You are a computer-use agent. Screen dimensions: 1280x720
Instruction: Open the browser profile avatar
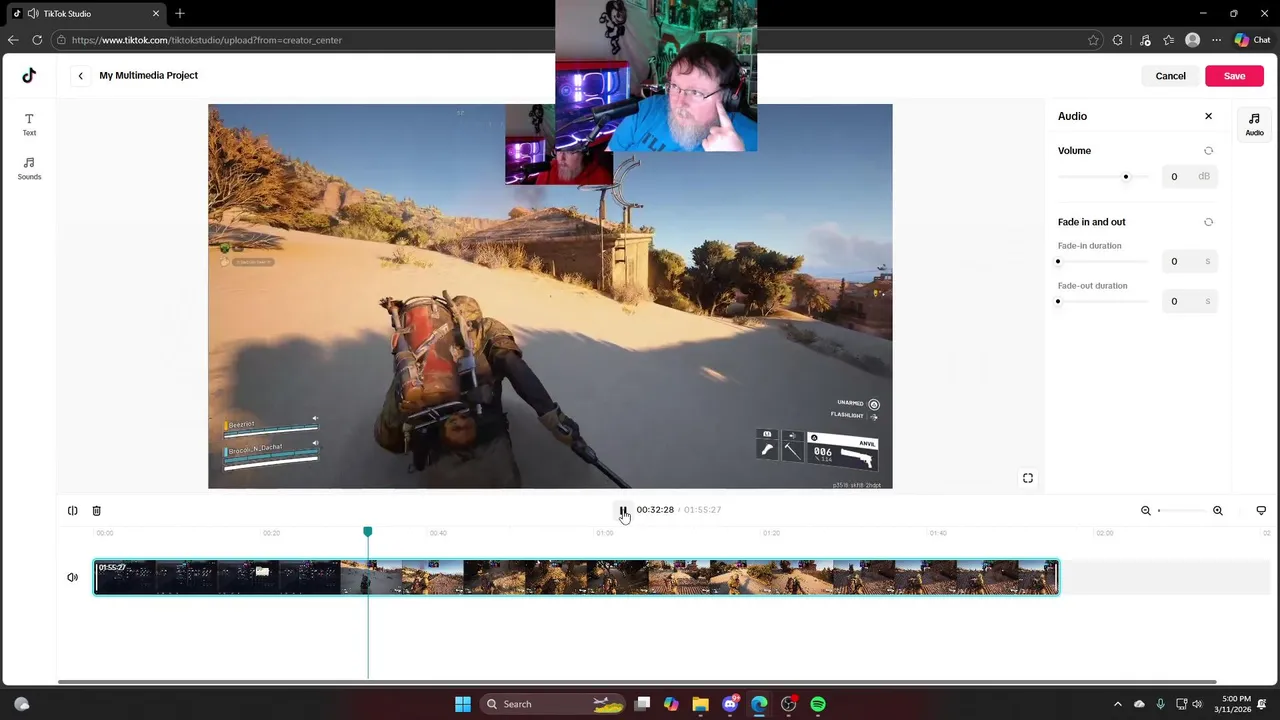click(x=1192, y=40)
